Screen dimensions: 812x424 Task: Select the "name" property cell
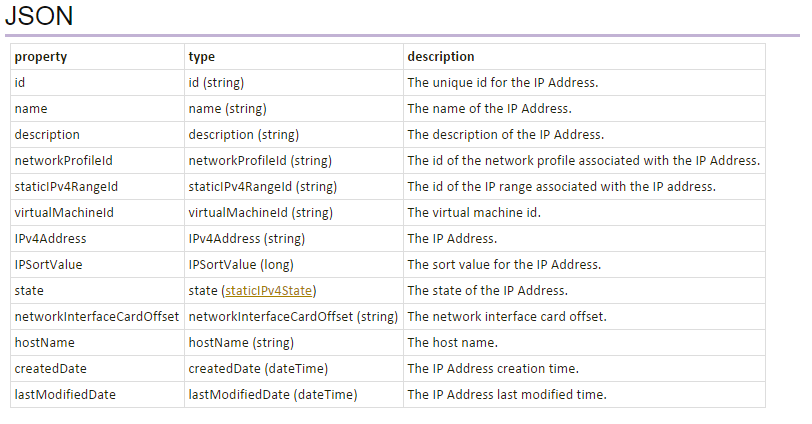coord(31,108)
